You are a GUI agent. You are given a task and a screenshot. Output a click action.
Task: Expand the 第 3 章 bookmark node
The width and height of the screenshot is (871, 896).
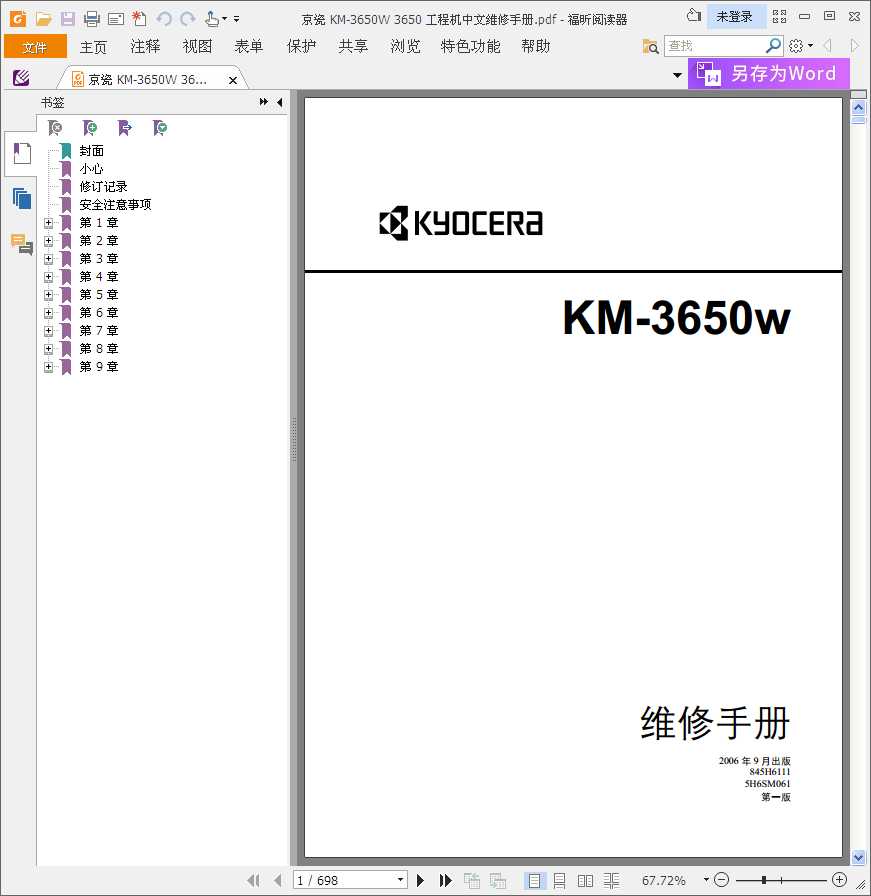[49, 259]
